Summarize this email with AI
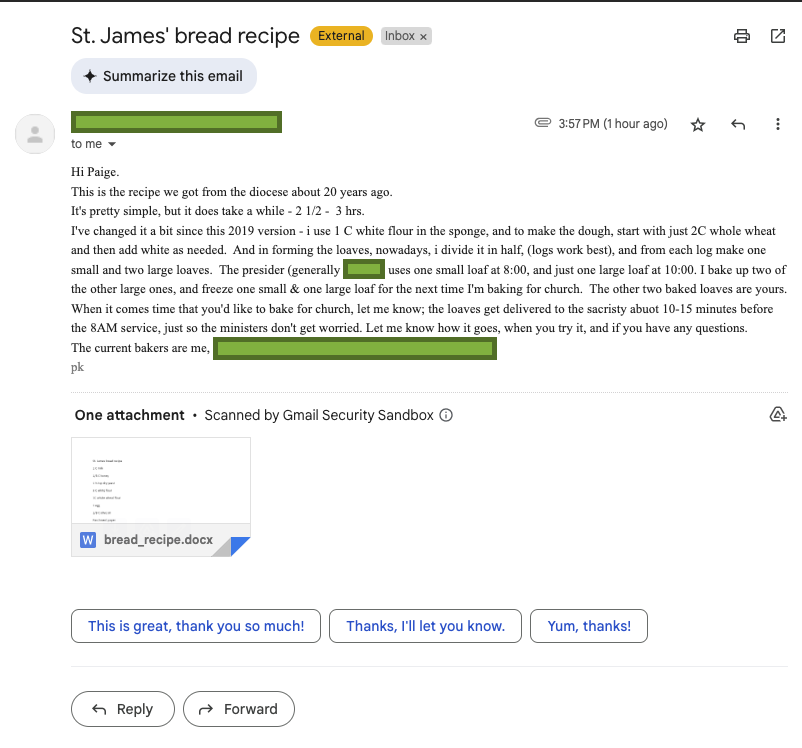This screenshot has height=748, width=802. [164, 76]
